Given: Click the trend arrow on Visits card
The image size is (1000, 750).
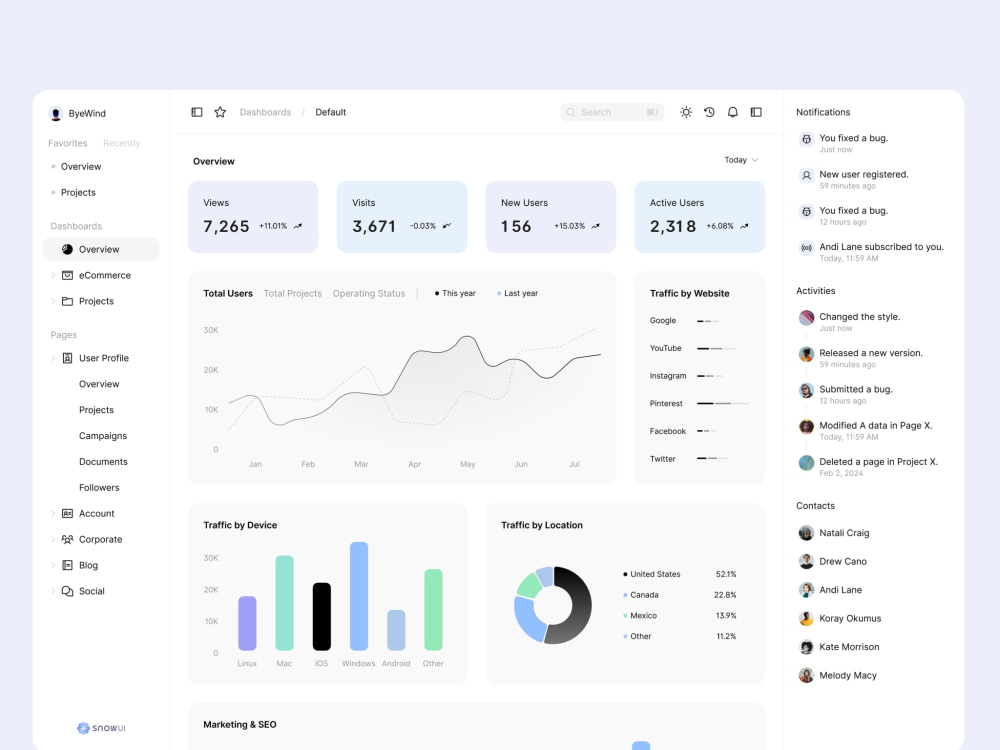Looking at the screenshot, I should coord(446,226).
